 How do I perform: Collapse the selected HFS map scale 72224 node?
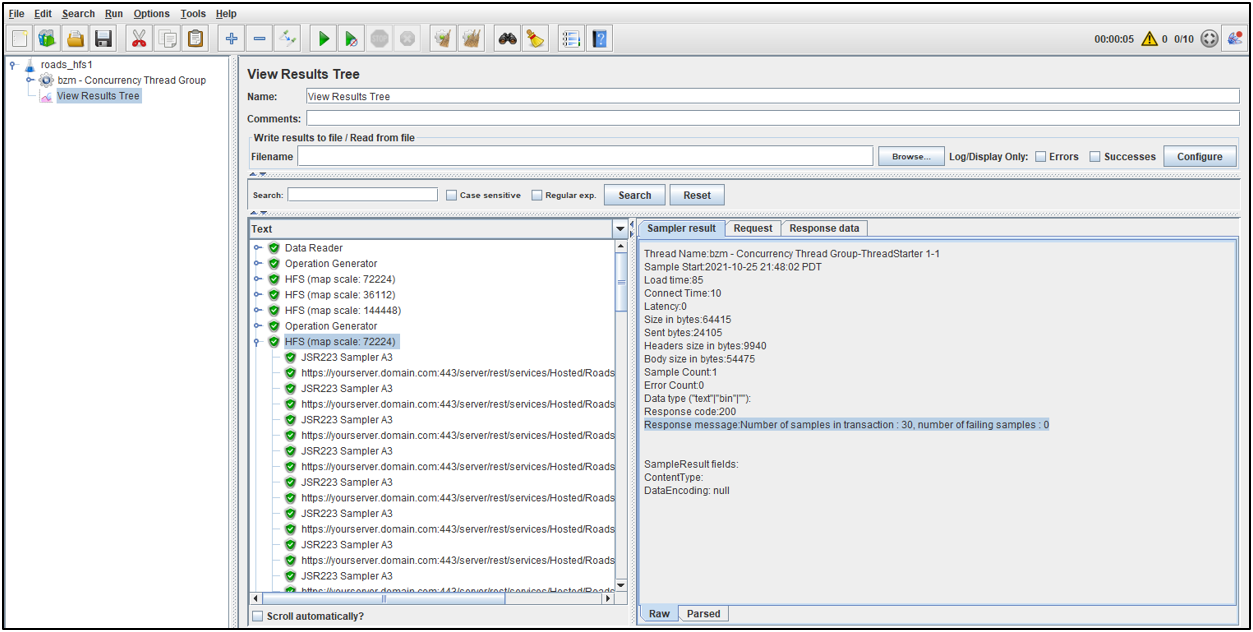coord(258,341)
